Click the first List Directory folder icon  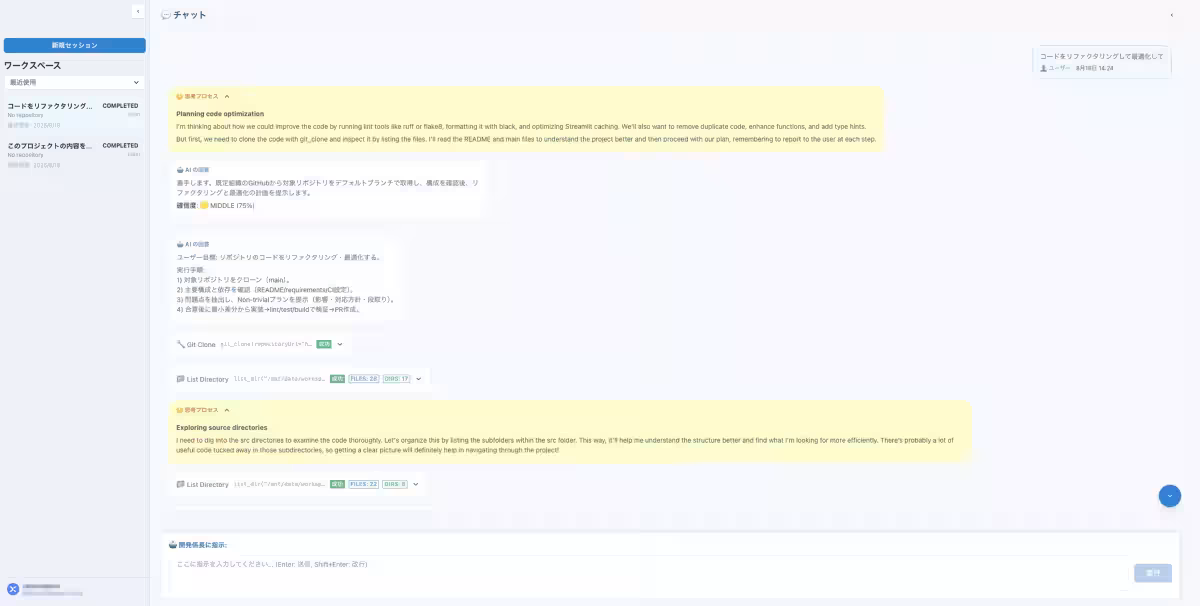pyautogui.click(x=180, y=379)
